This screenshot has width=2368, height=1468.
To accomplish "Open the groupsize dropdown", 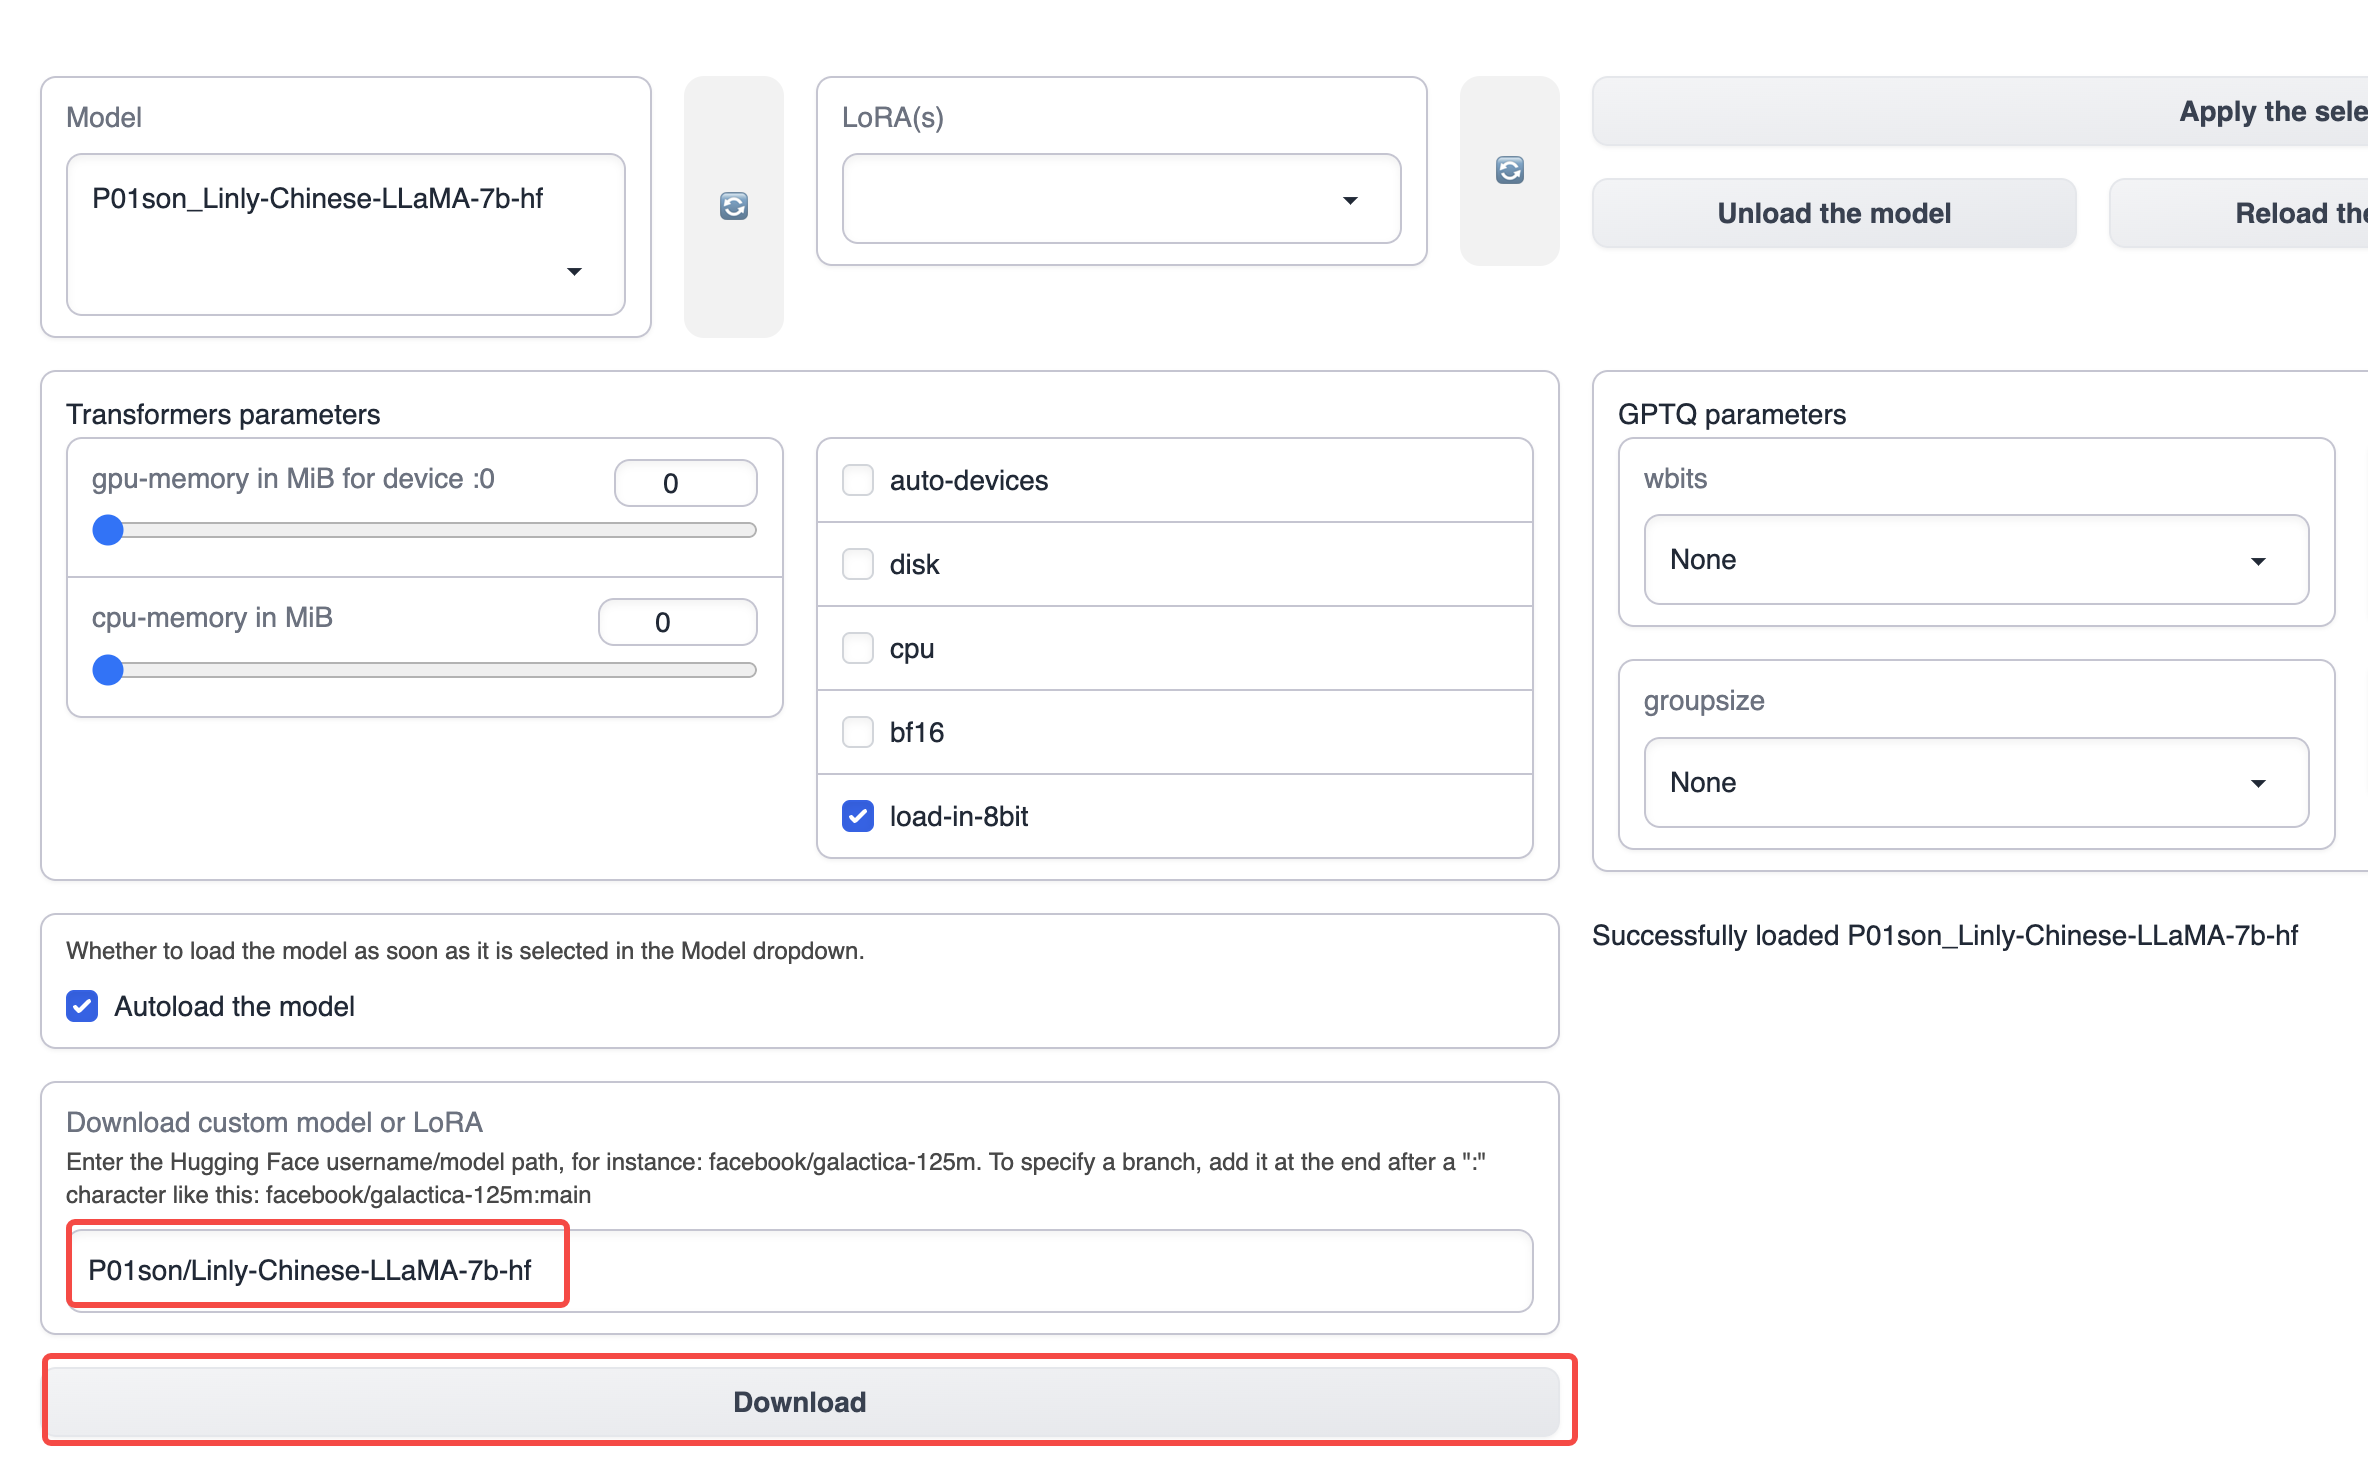I will (1977, 782).
